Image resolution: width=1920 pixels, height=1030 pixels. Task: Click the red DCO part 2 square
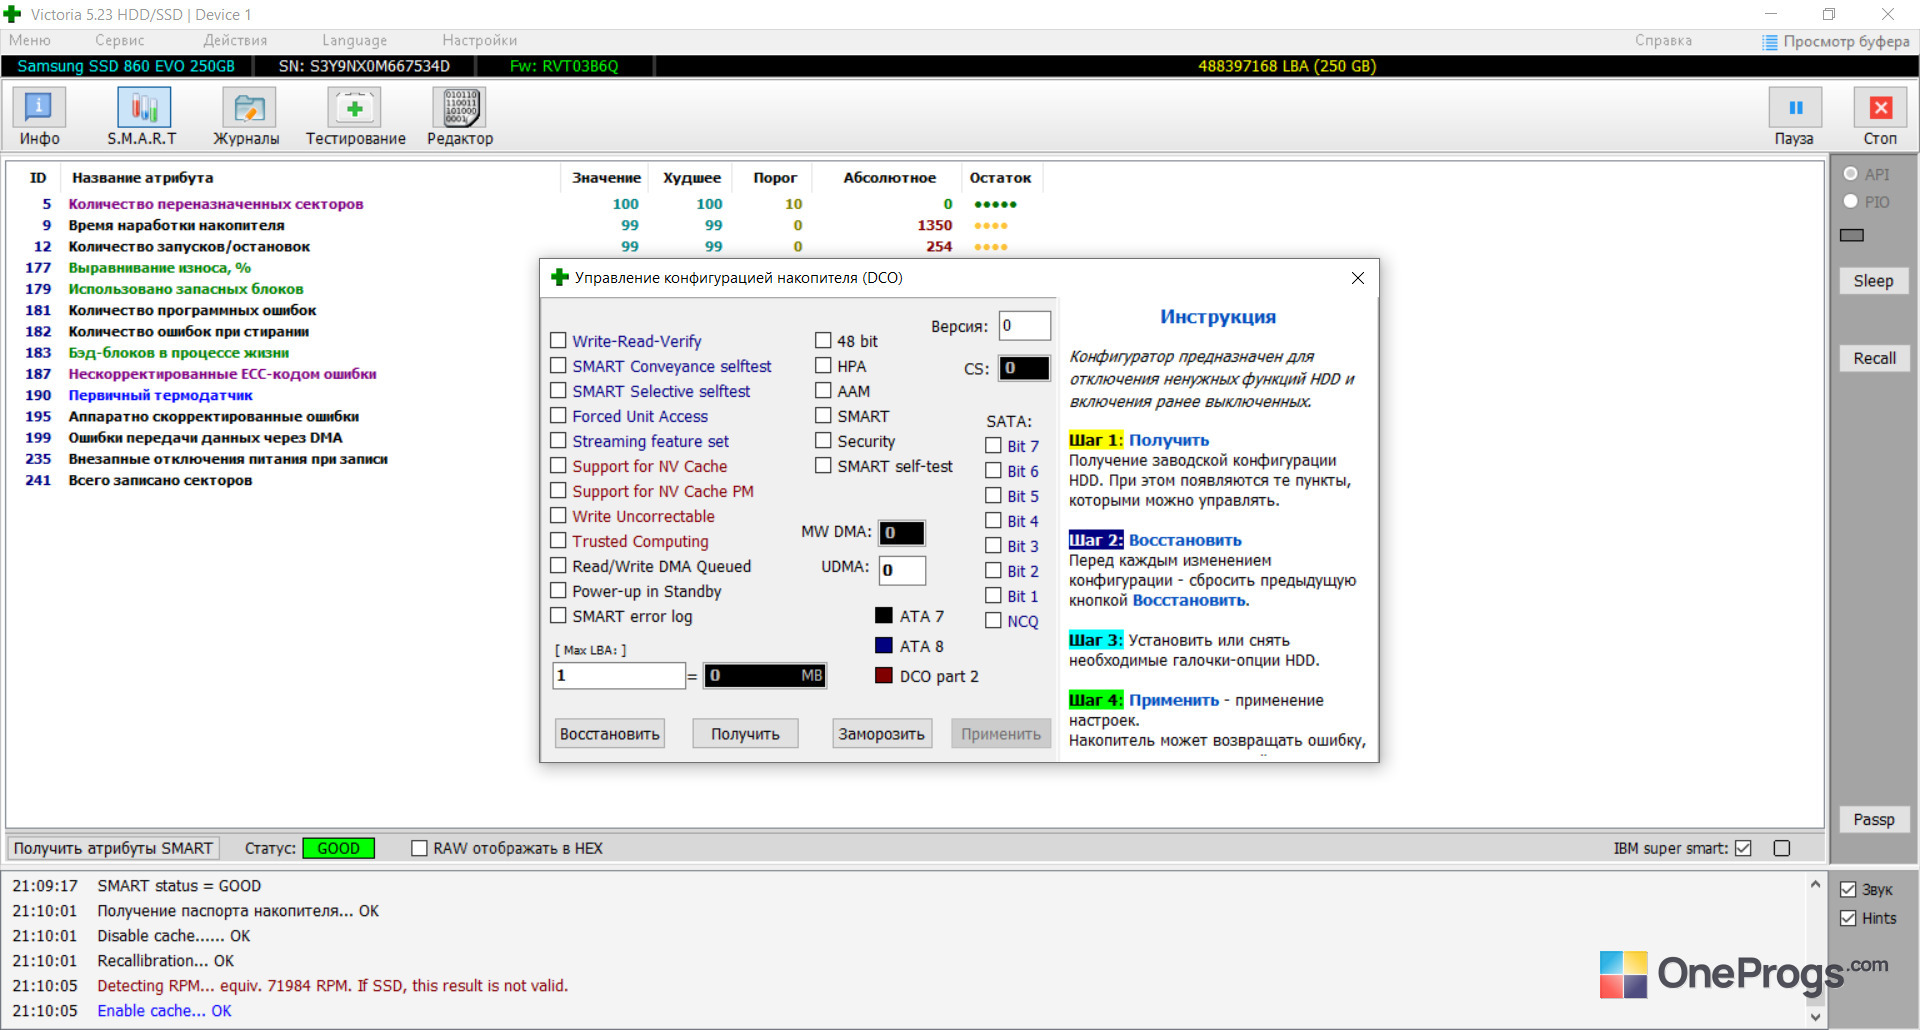tap(884, 676)
